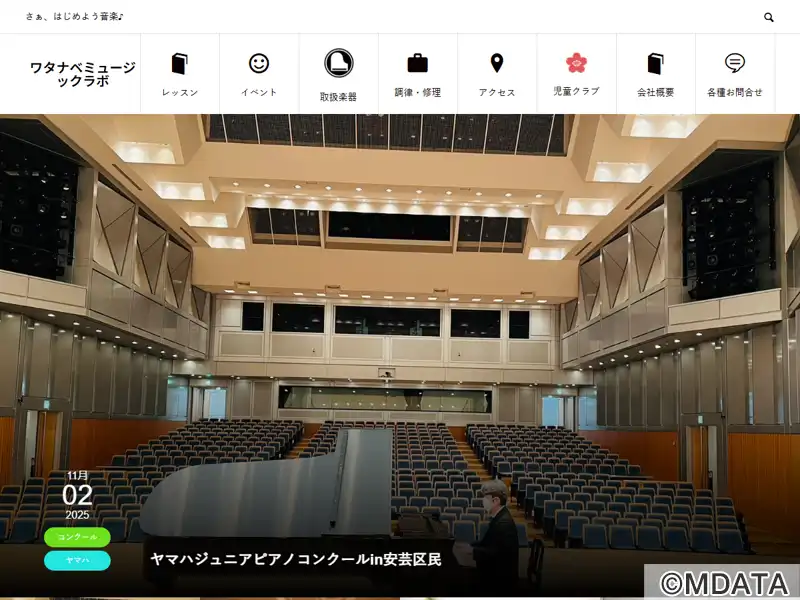Select the アクセス navigation label
The height and width of the screenshot is (600, 800).
497,92
